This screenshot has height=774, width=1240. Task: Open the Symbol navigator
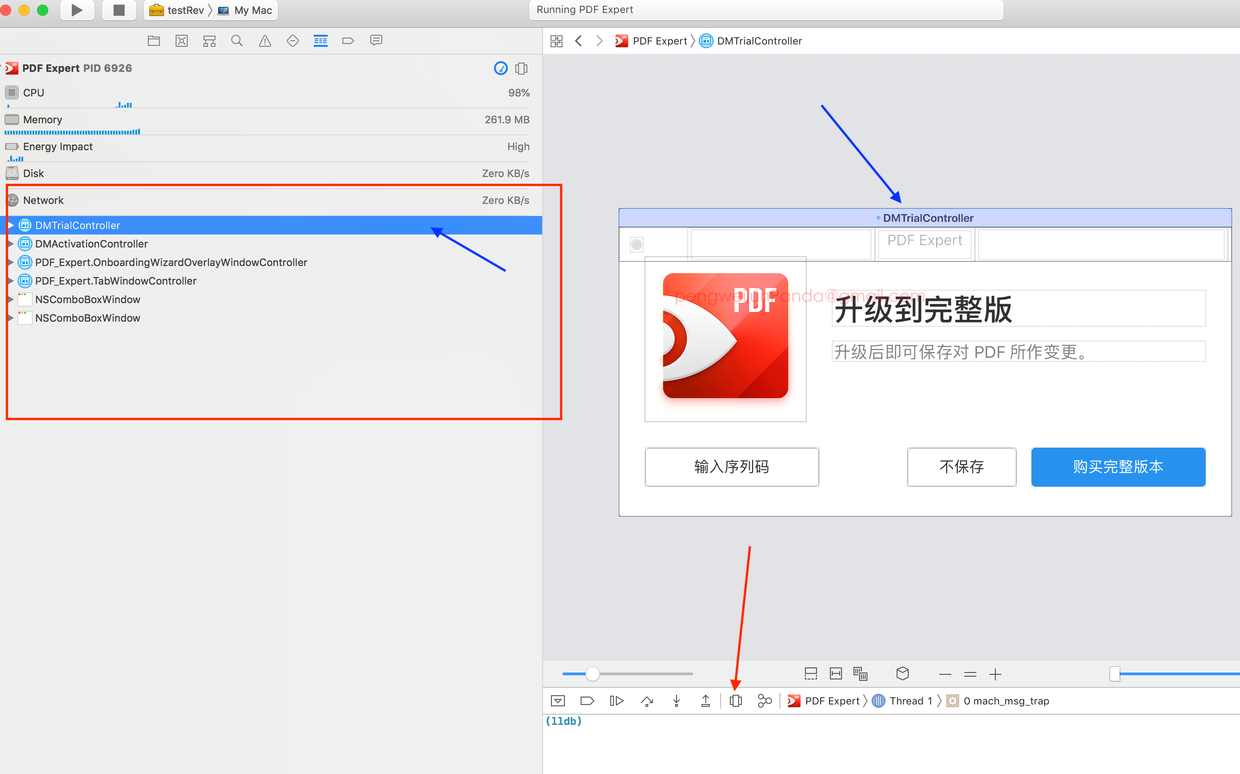209,41
